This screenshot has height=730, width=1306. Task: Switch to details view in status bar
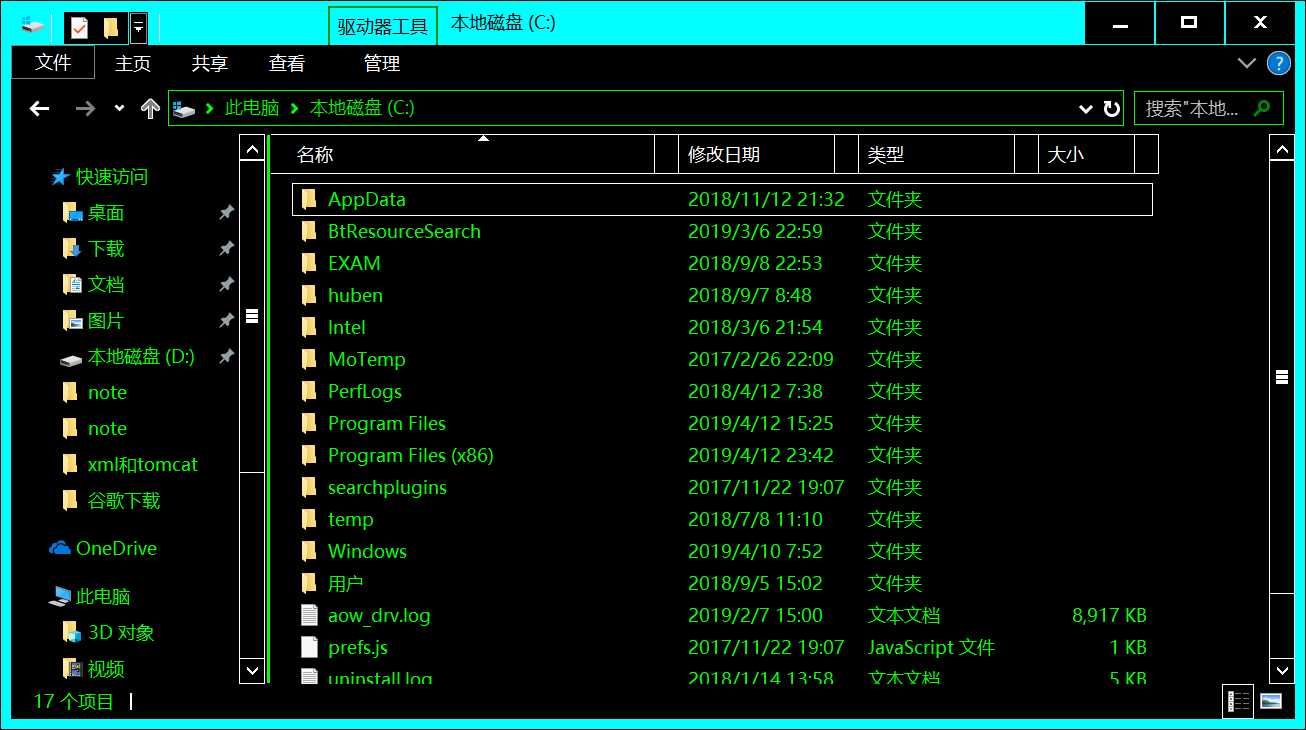(1238, 701)
